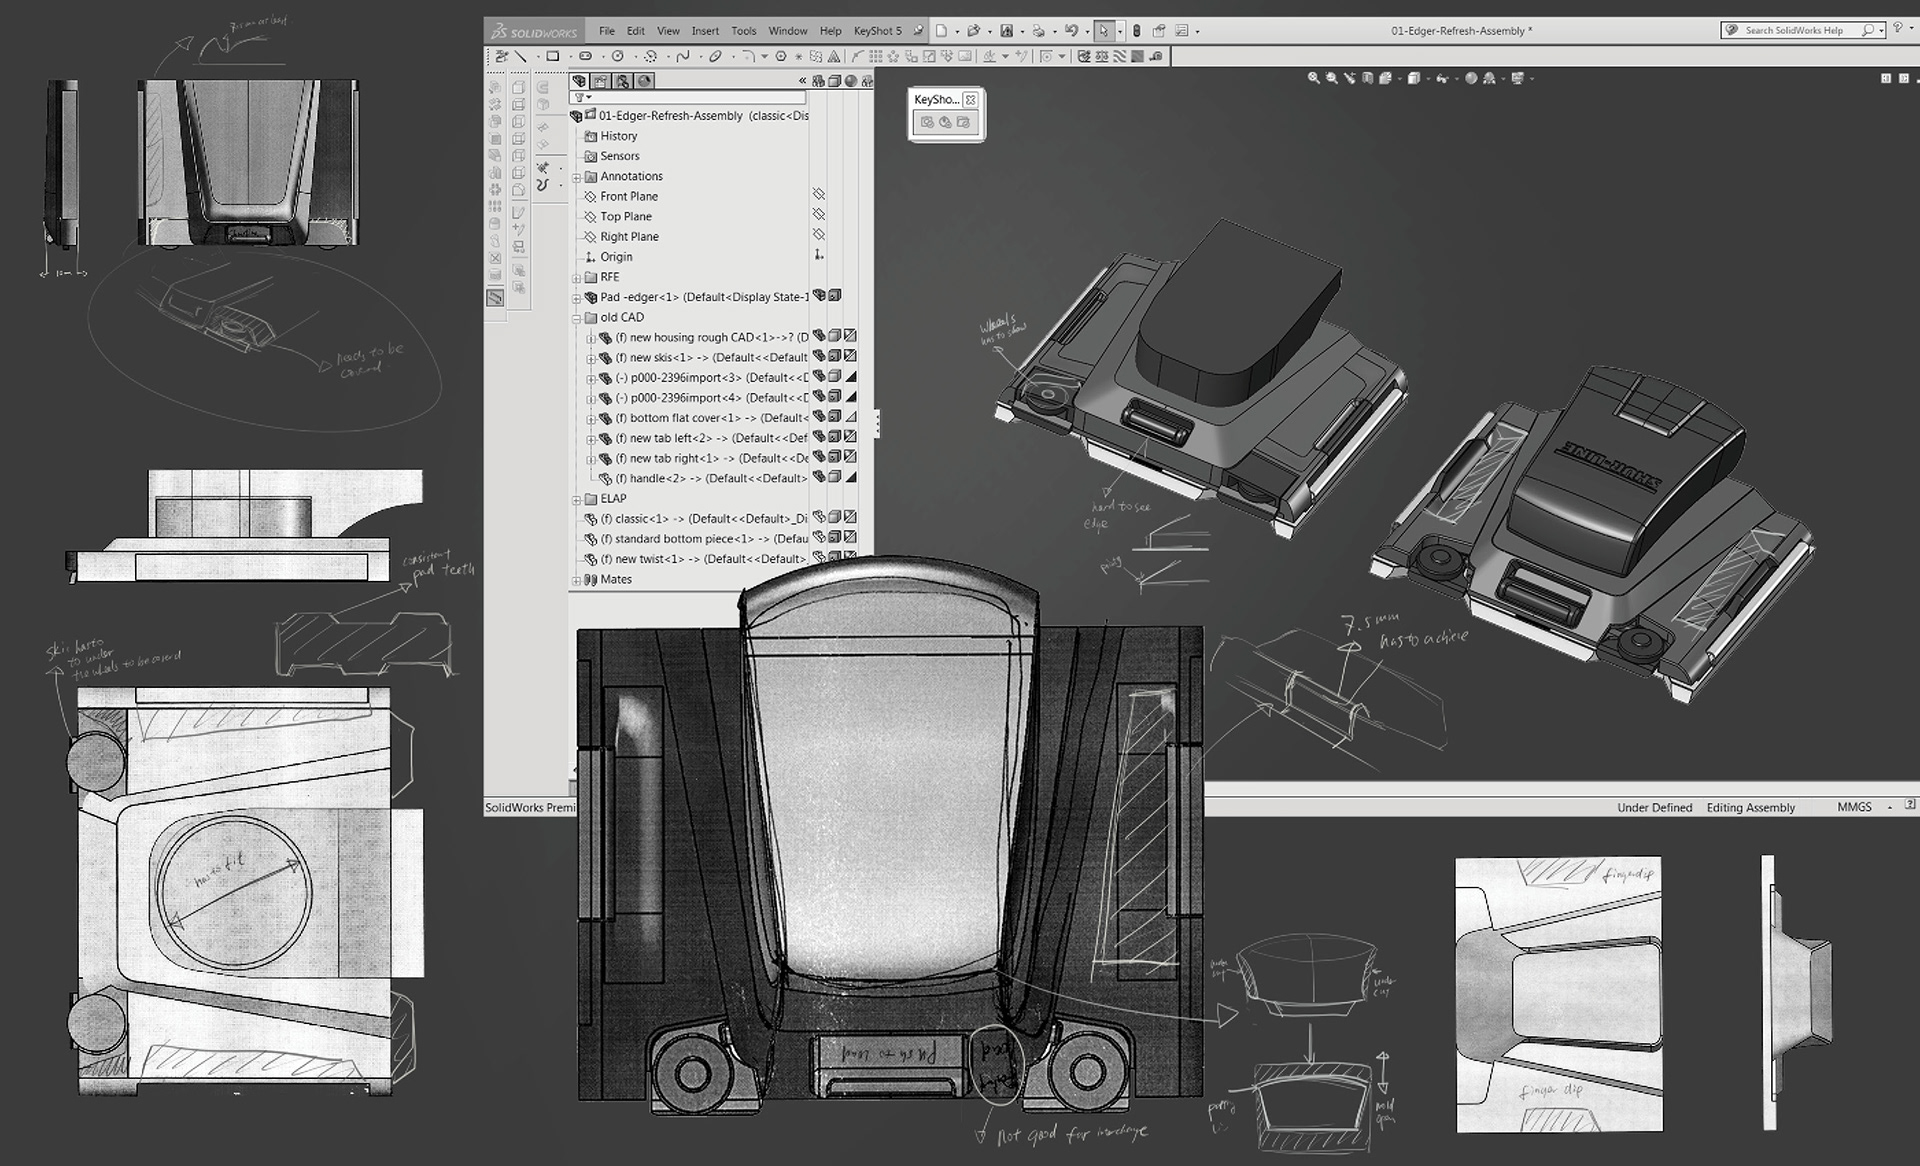1920x1166 pixels.
Task: Select the Line sketch tool
Action: [521, 57]
